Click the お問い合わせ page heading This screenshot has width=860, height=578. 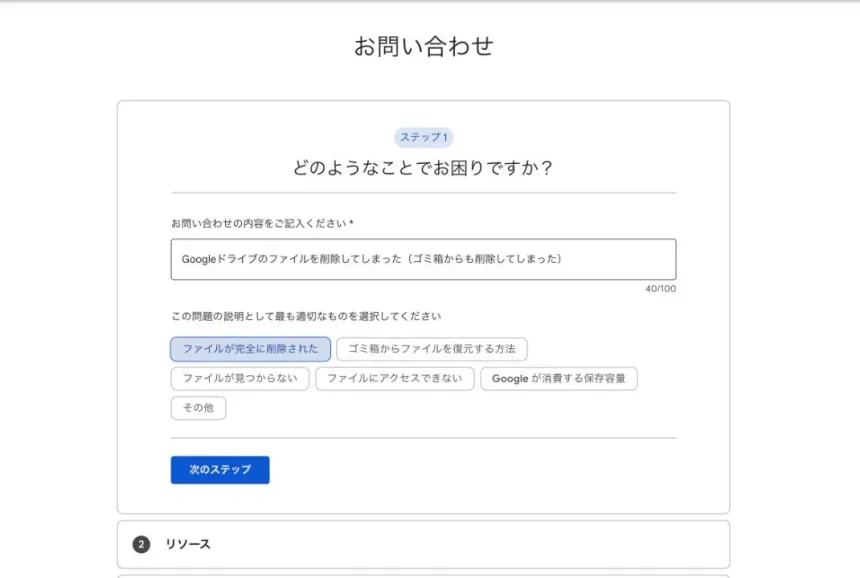pyautogui.click(x=423, y=46)
